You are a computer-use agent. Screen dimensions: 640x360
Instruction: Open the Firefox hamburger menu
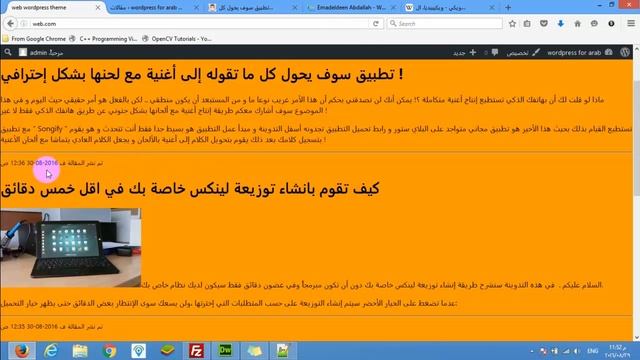point(631,23)
